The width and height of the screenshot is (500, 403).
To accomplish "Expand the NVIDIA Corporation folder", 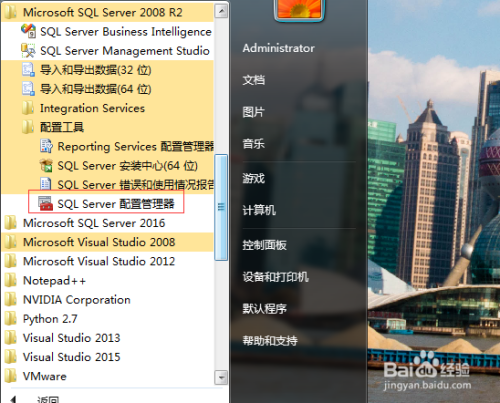I will 107,299.
